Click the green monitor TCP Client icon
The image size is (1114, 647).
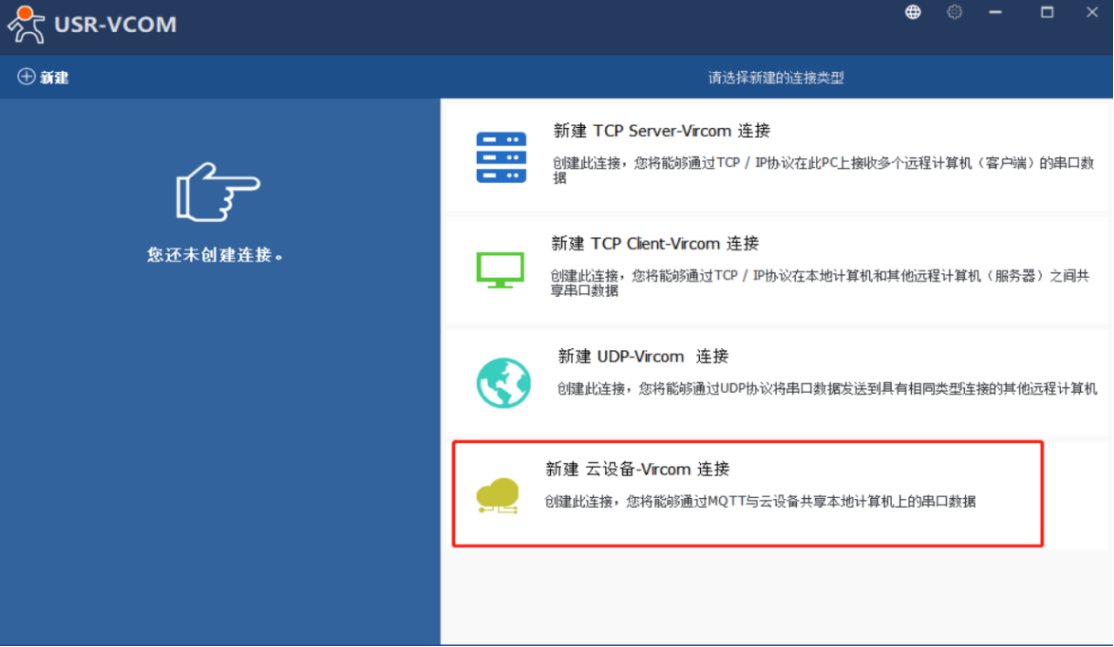coord(499,270)
